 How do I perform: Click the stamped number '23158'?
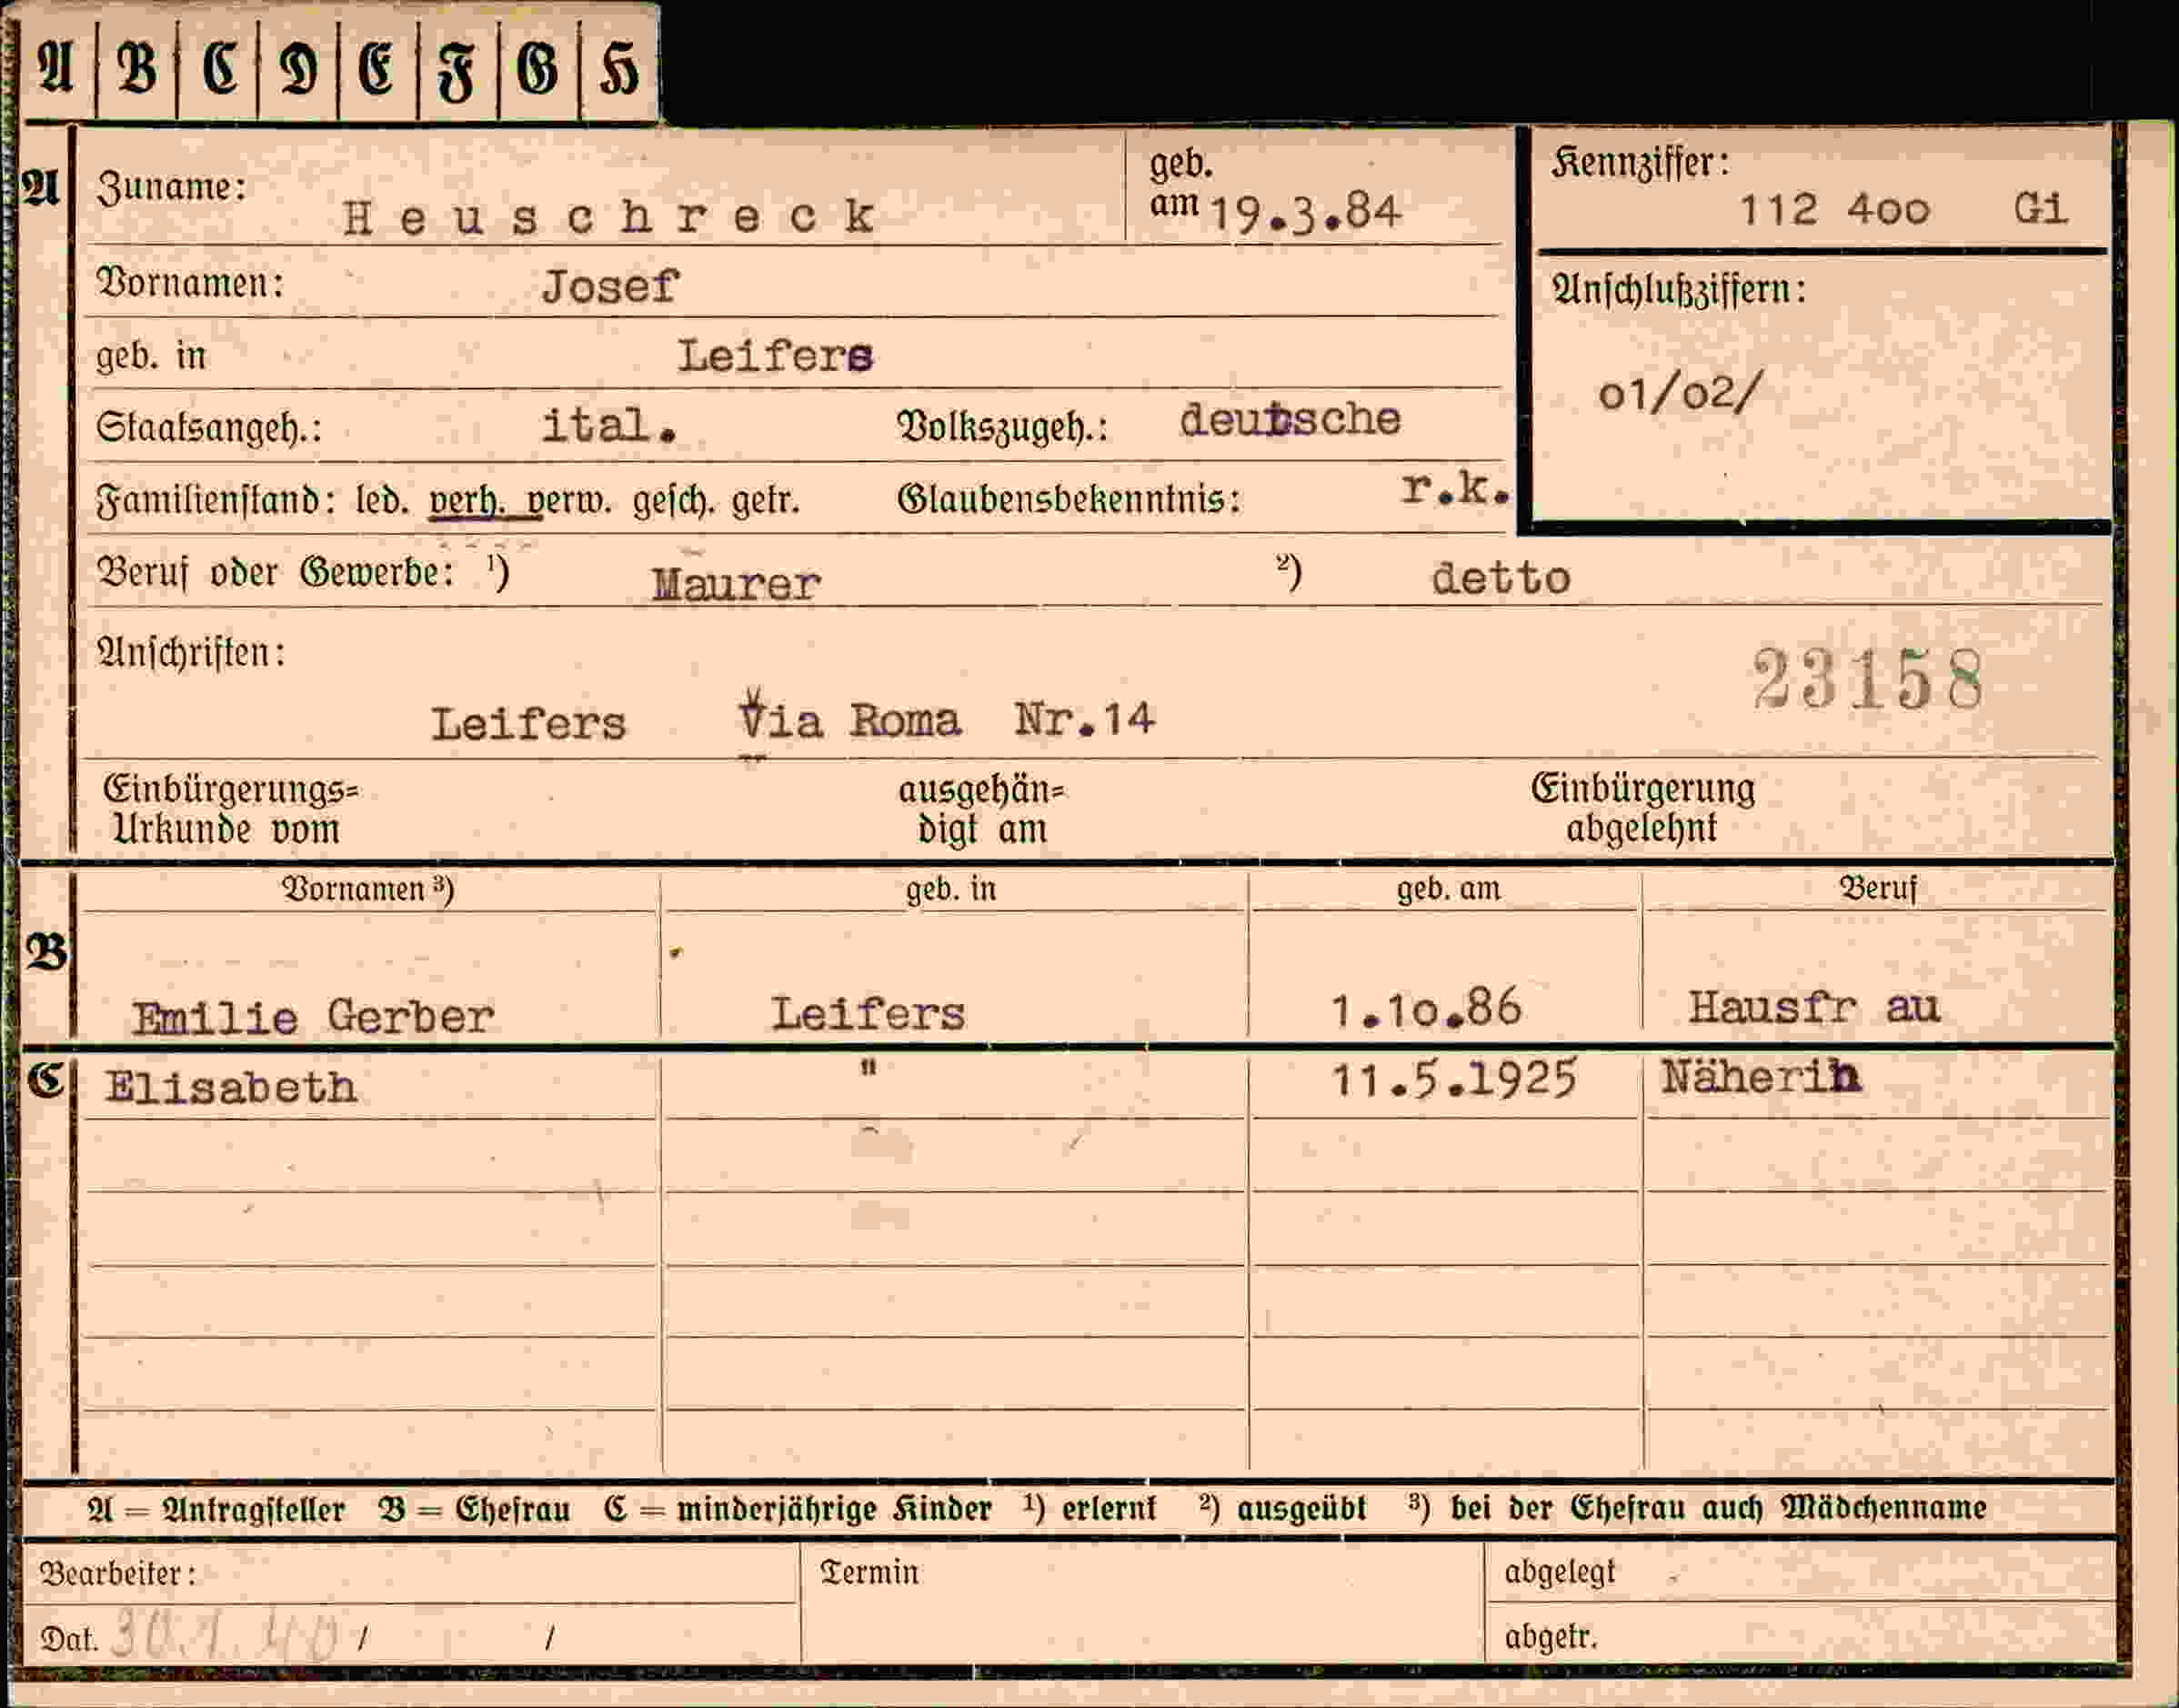coord(1867,679)
